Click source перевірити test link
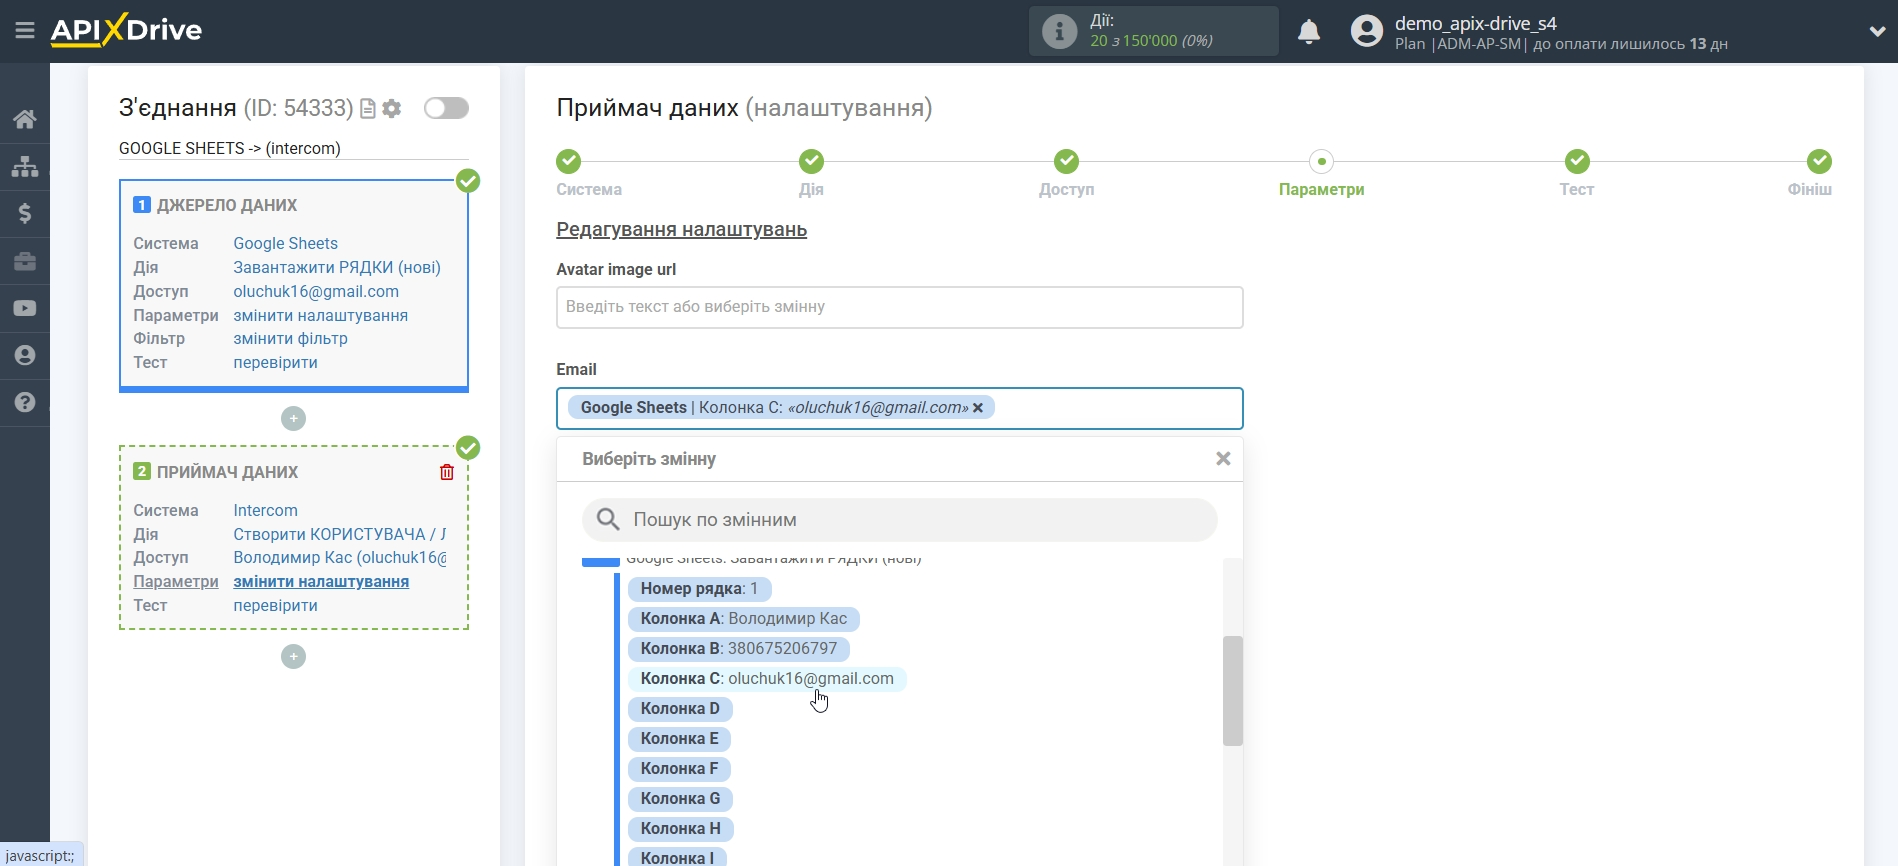Image resolution: width=1898 pixels, height=866 pixels. pyautogui.click(x=275, y=362)
